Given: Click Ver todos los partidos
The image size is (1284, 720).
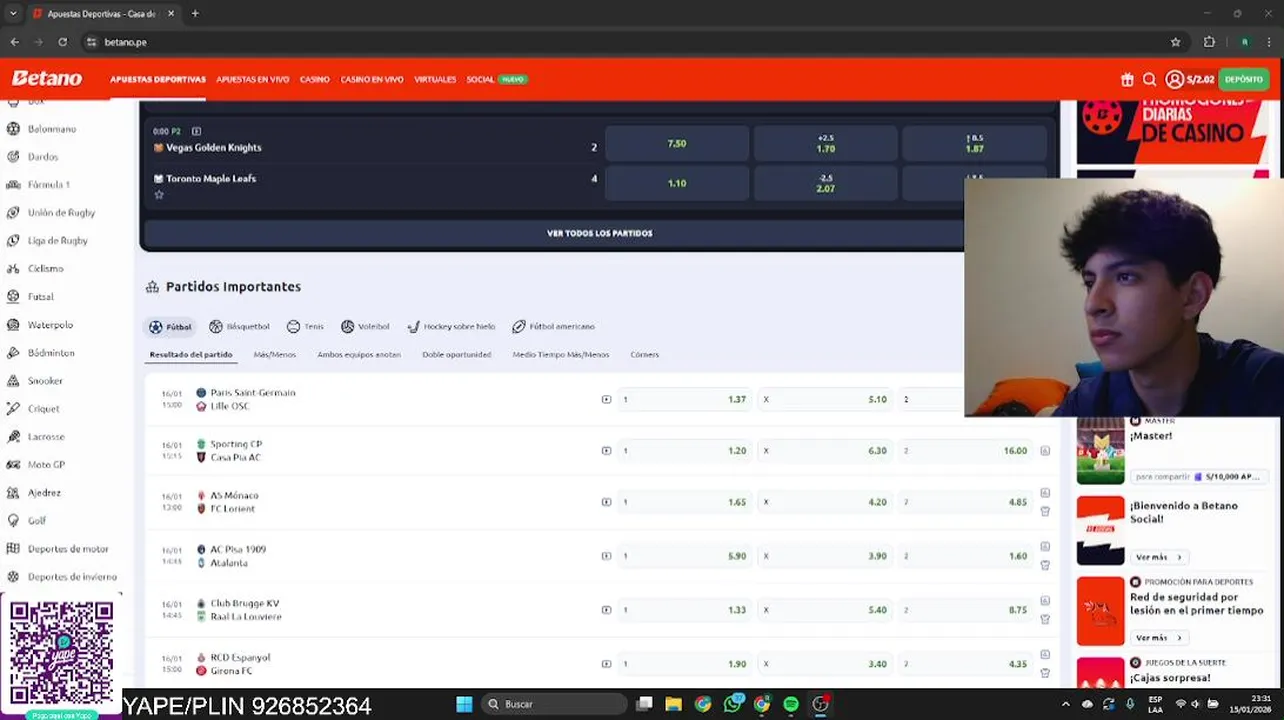Looking at the screenshot, I should 600,234.
